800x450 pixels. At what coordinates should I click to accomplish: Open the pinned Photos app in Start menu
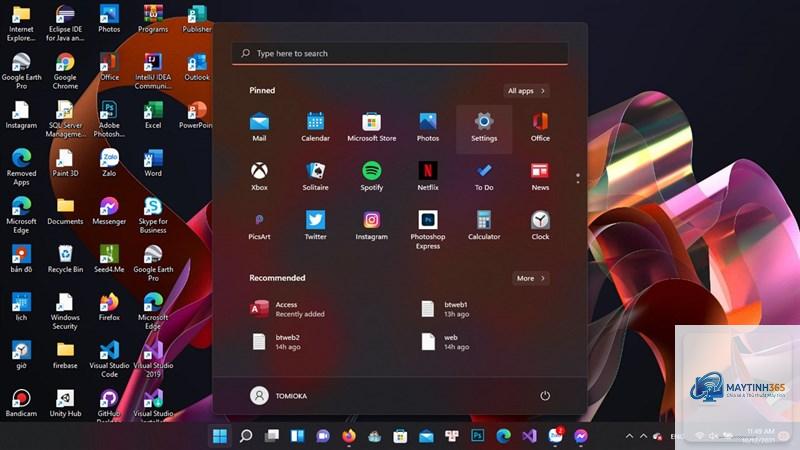click(x=428, y=127)
